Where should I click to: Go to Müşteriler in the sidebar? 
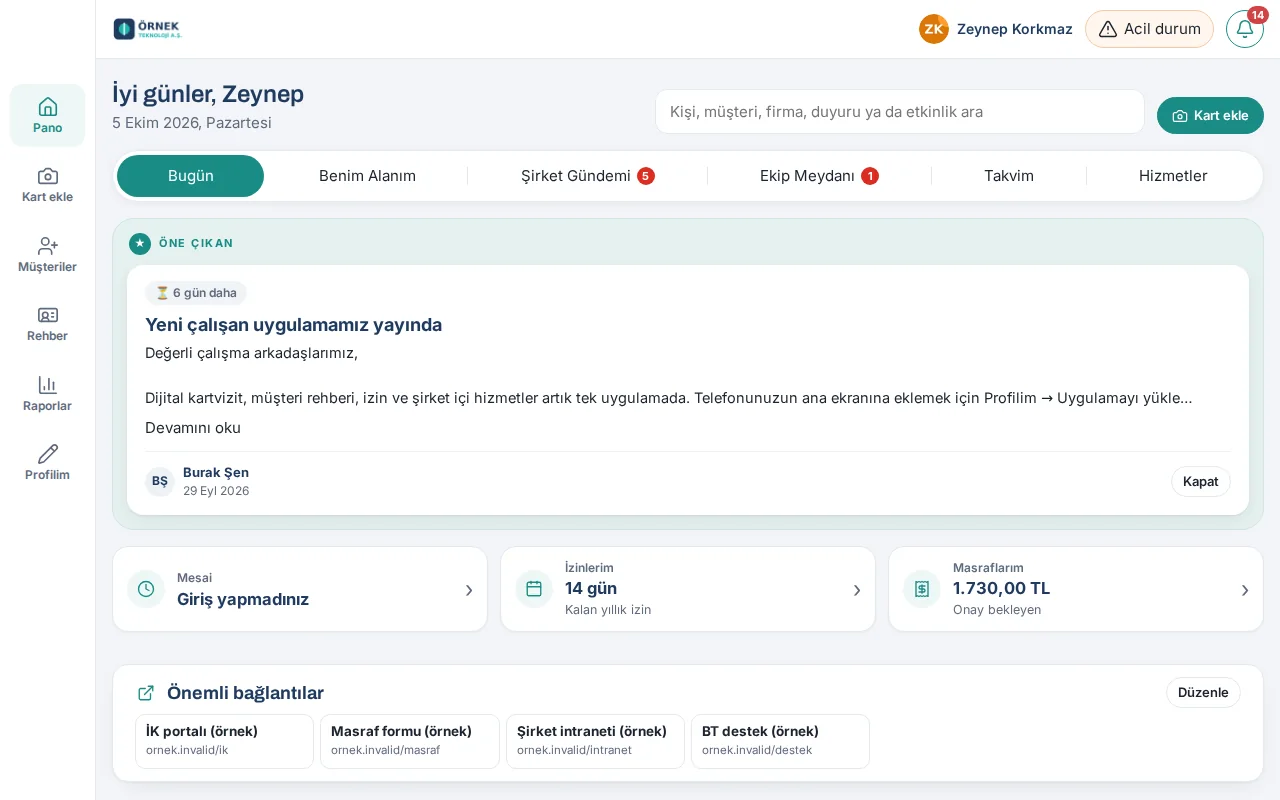pos(47,254)
